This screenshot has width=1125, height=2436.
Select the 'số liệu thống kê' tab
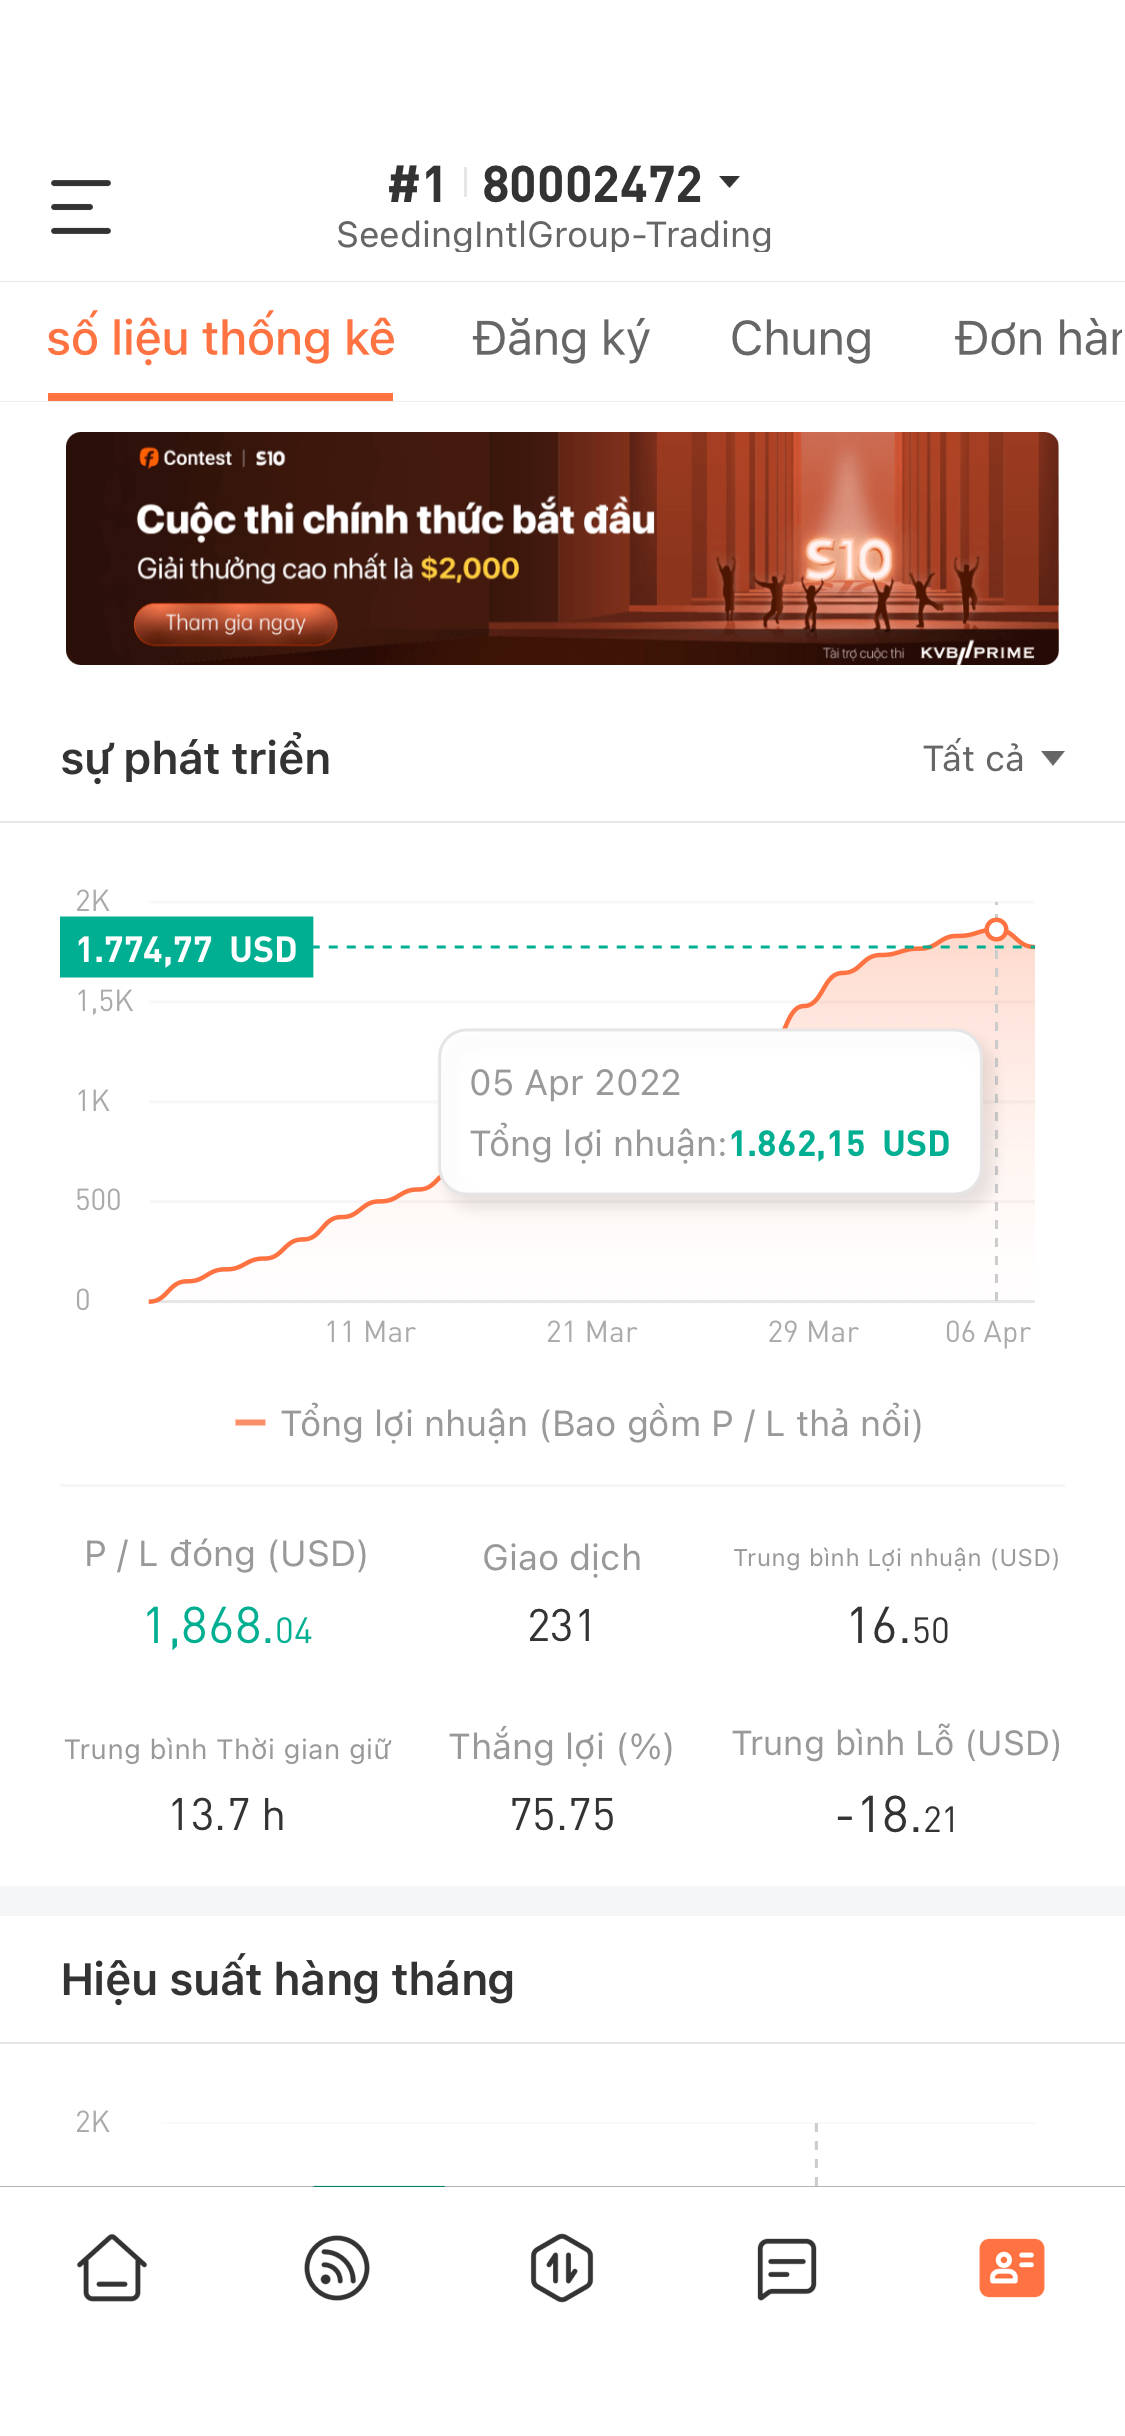pyautogui.click(x=221, y=339)
